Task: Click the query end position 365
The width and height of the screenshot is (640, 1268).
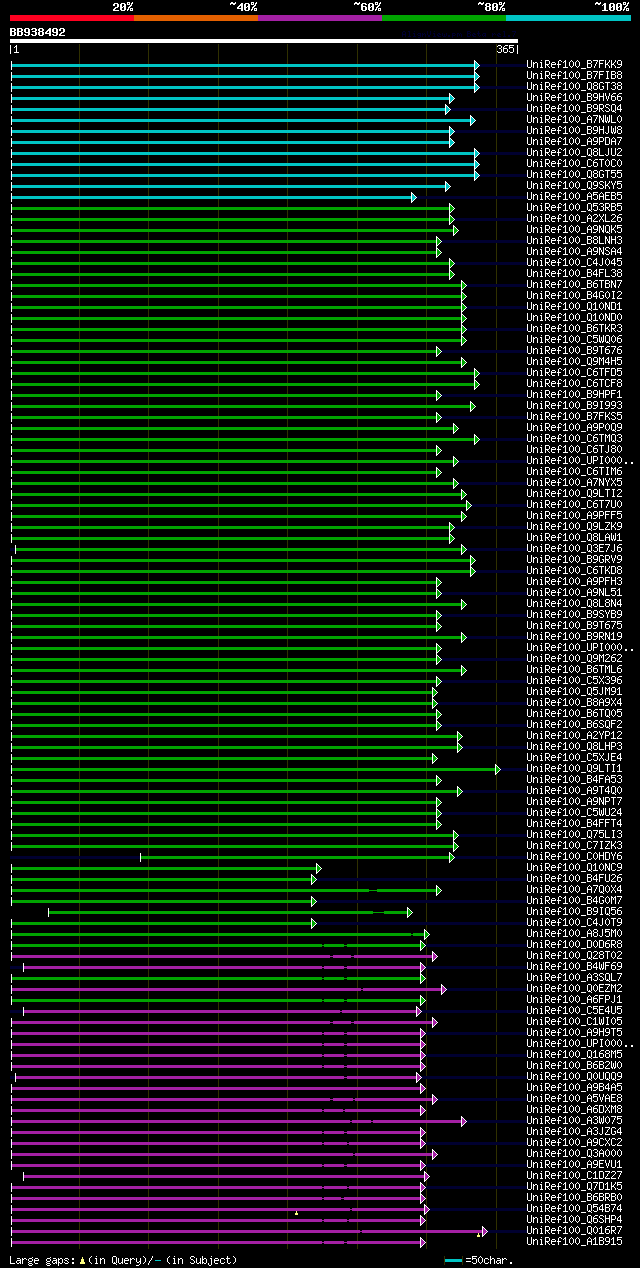Action: [505, 49]
